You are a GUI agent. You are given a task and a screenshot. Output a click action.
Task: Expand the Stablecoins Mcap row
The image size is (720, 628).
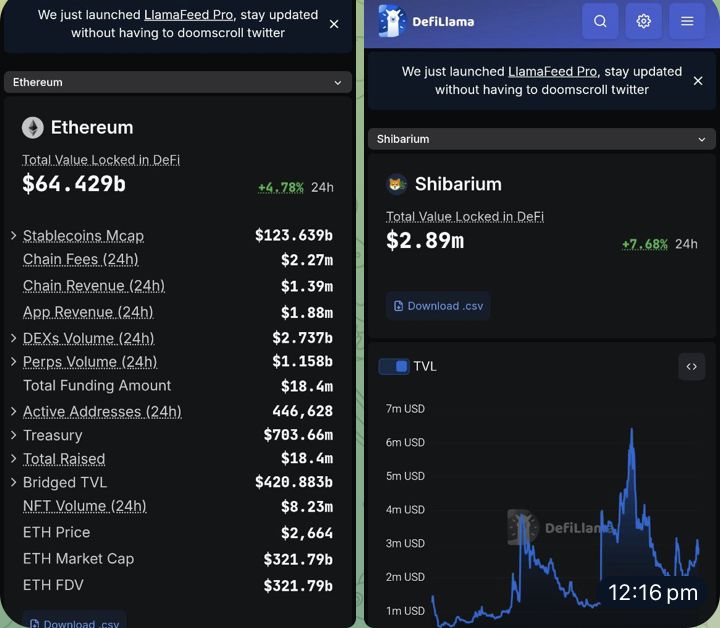[x=14, y=236]
